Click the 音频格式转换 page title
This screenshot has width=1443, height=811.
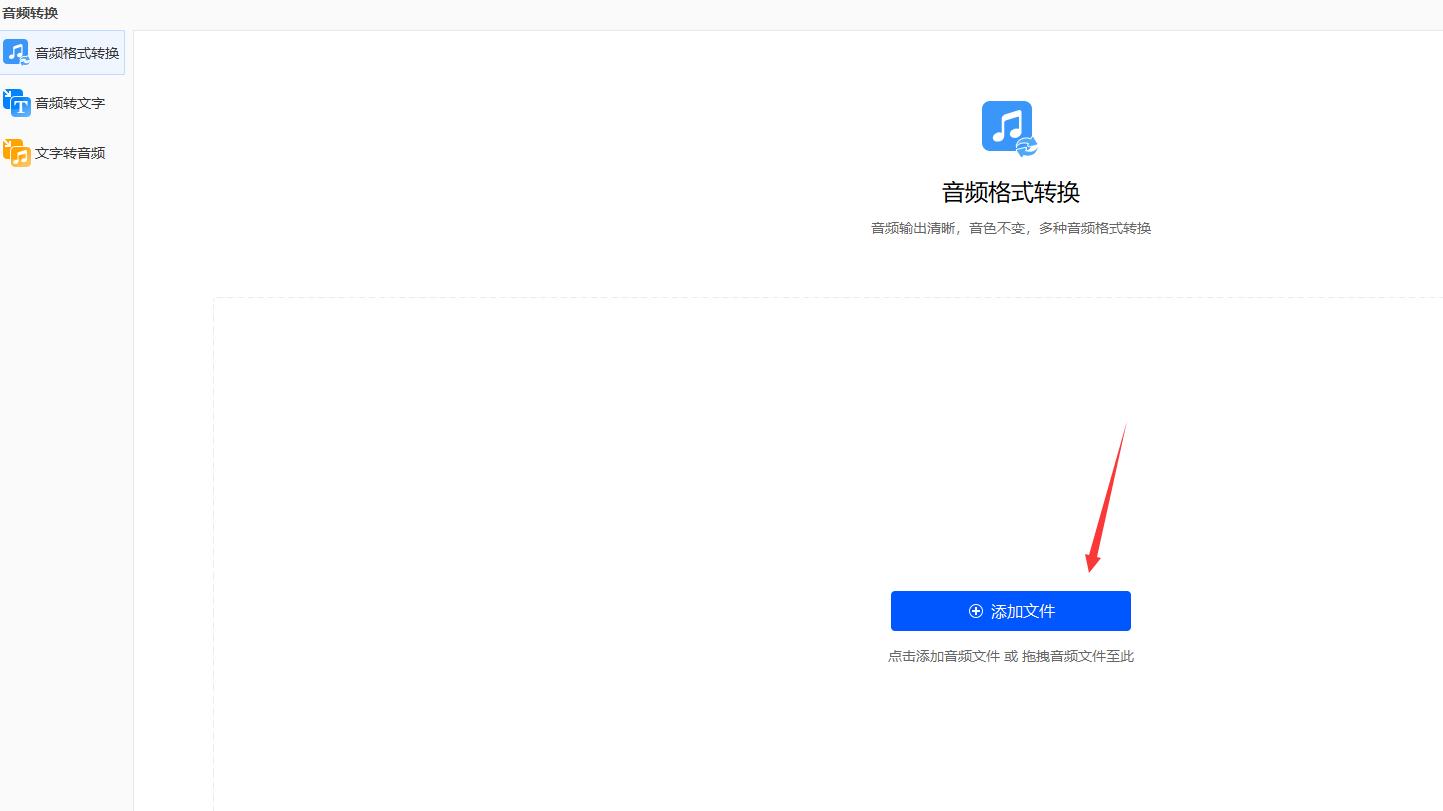coord(1009,191)
